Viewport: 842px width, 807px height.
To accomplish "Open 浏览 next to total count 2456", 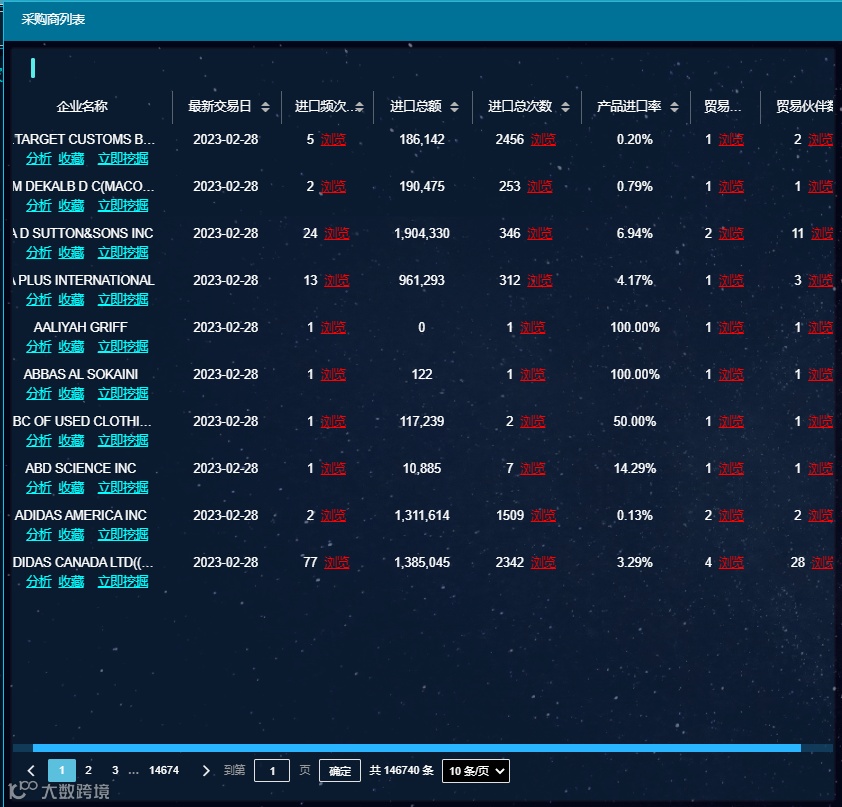I will pos(543,140).
